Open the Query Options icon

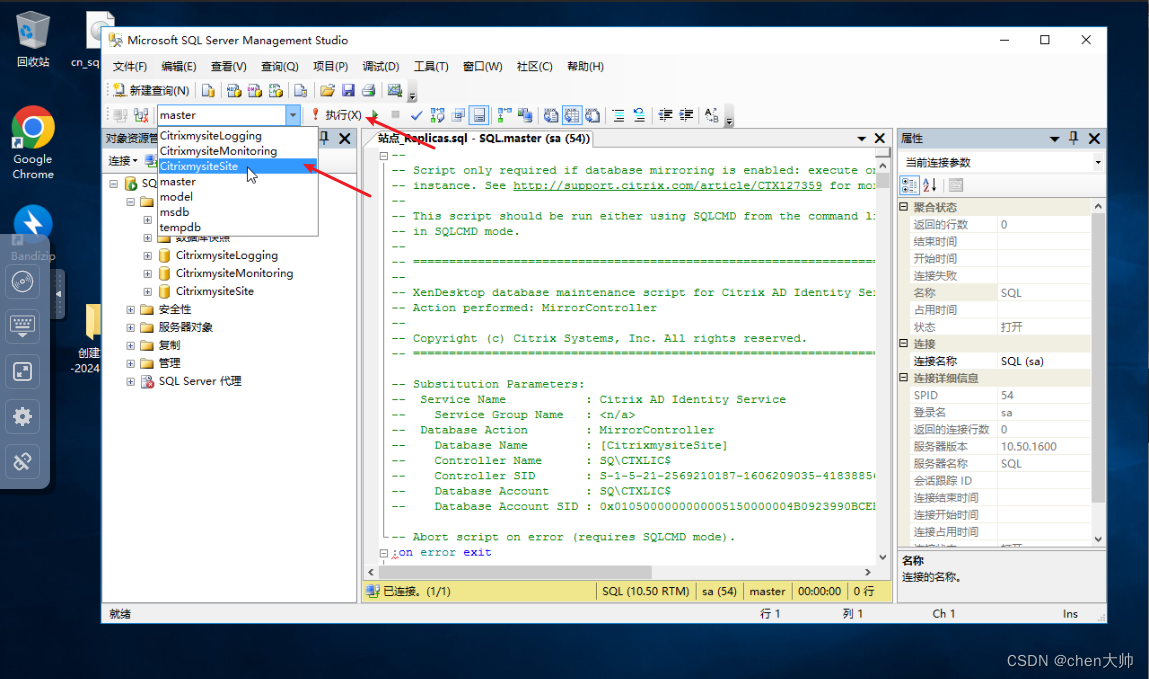459,115
